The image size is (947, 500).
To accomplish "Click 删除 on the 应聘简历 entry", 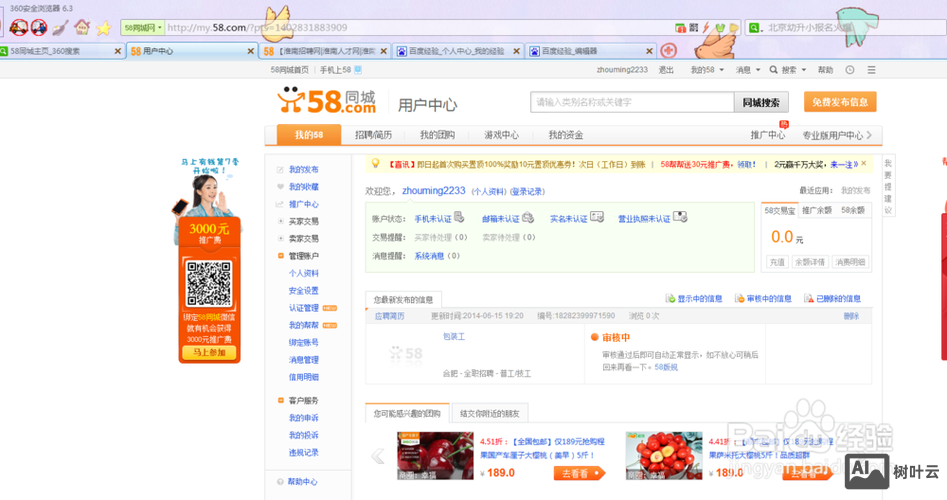I will (x=851, y=316).
